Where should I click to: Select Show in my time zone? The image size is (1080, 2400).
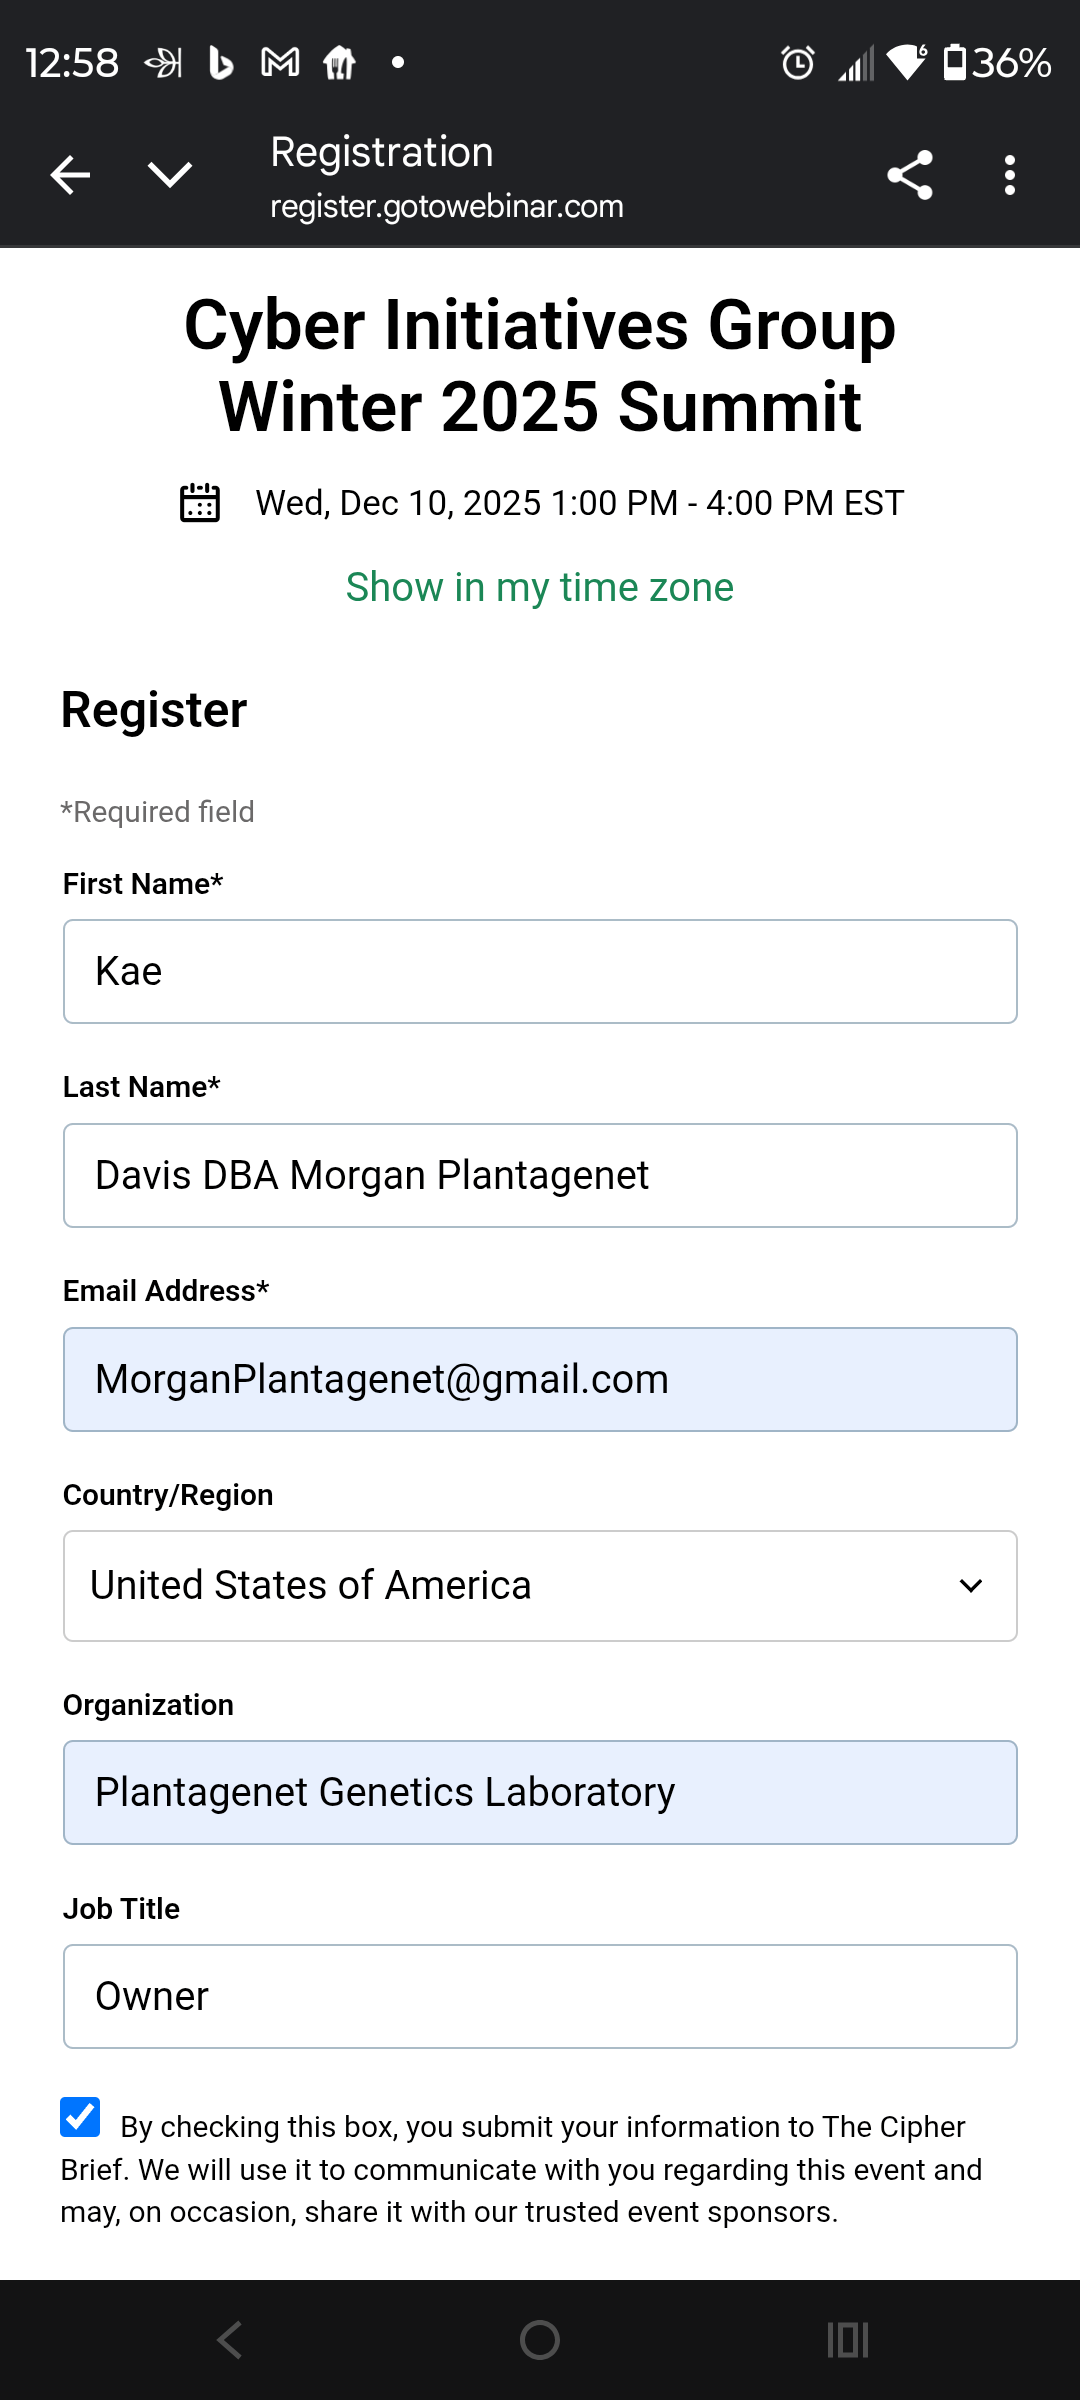(540, 588)
